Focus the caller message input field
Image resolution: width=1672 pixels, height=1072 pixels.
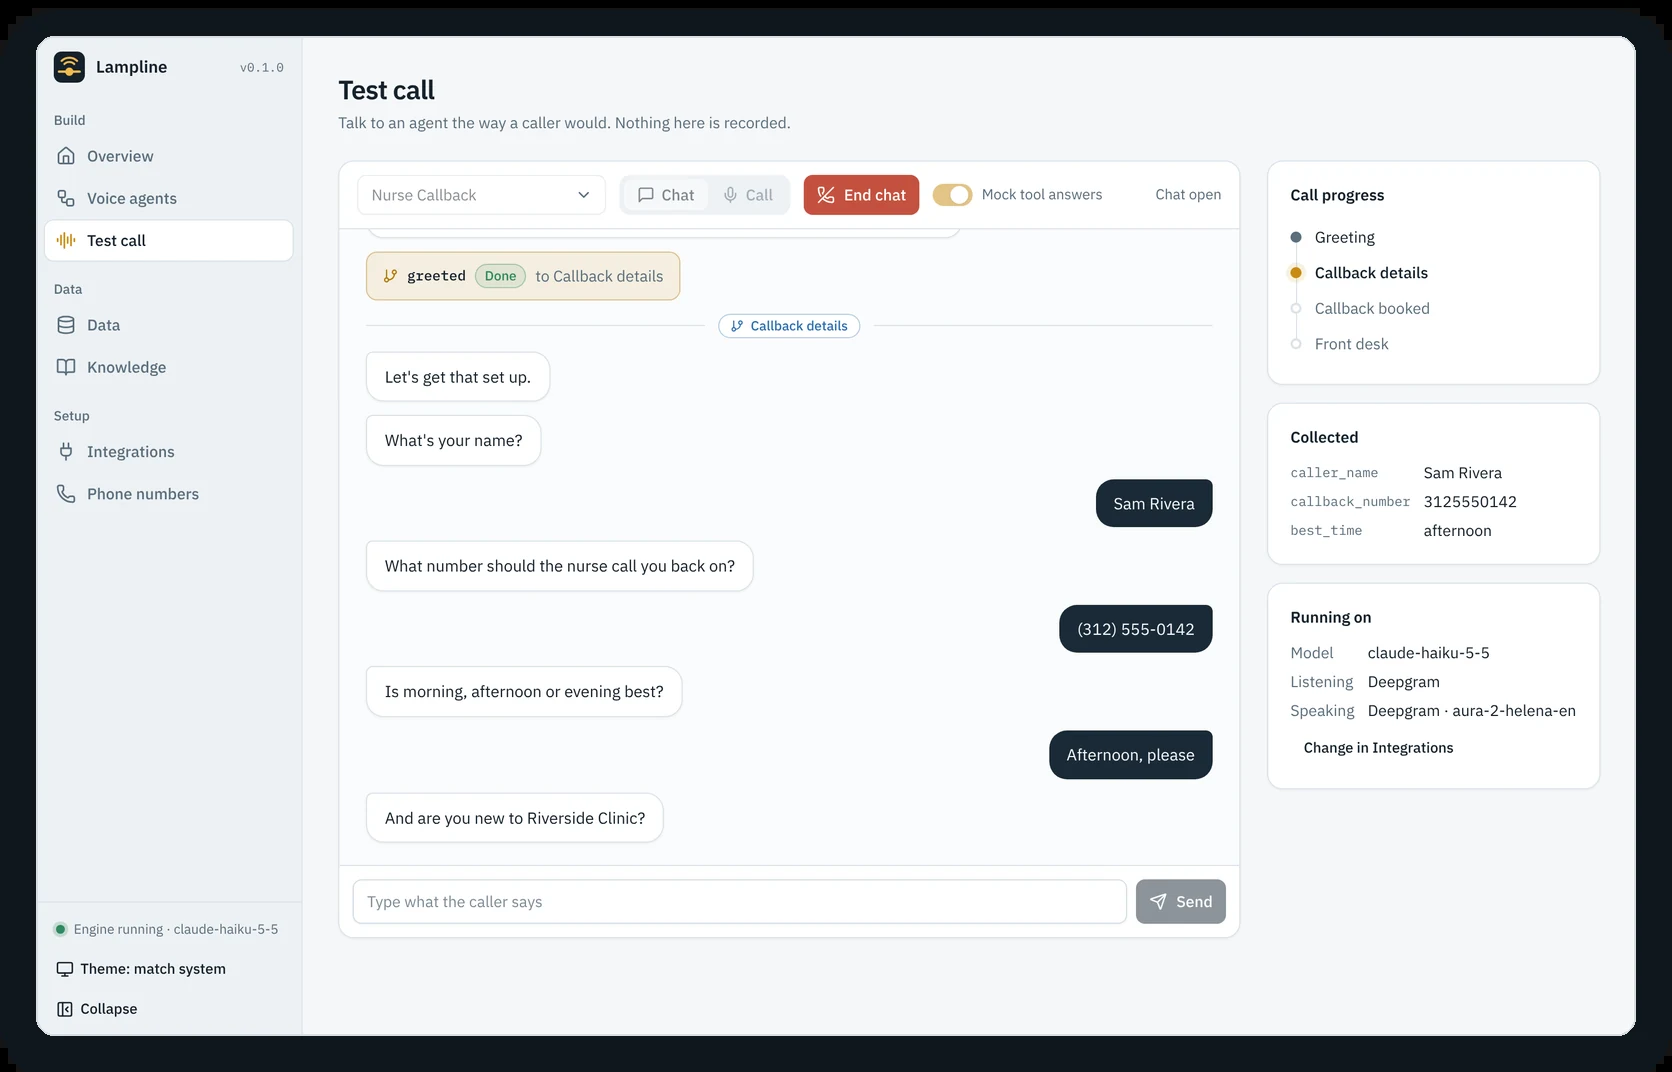click(739, 901)
